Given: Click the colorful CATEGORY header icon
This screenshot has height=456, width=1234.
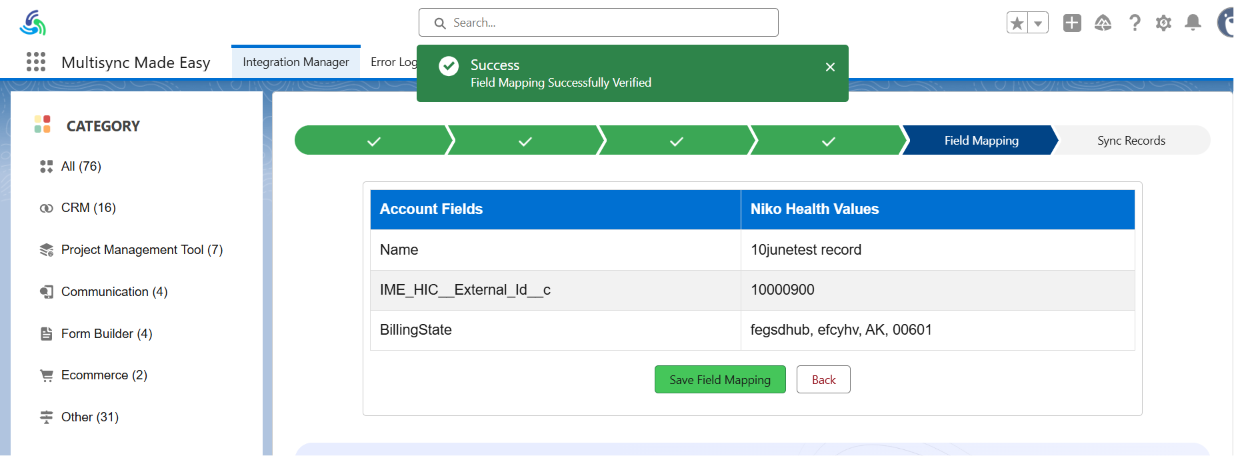Looking at the screenshot, I should (42, 124).
